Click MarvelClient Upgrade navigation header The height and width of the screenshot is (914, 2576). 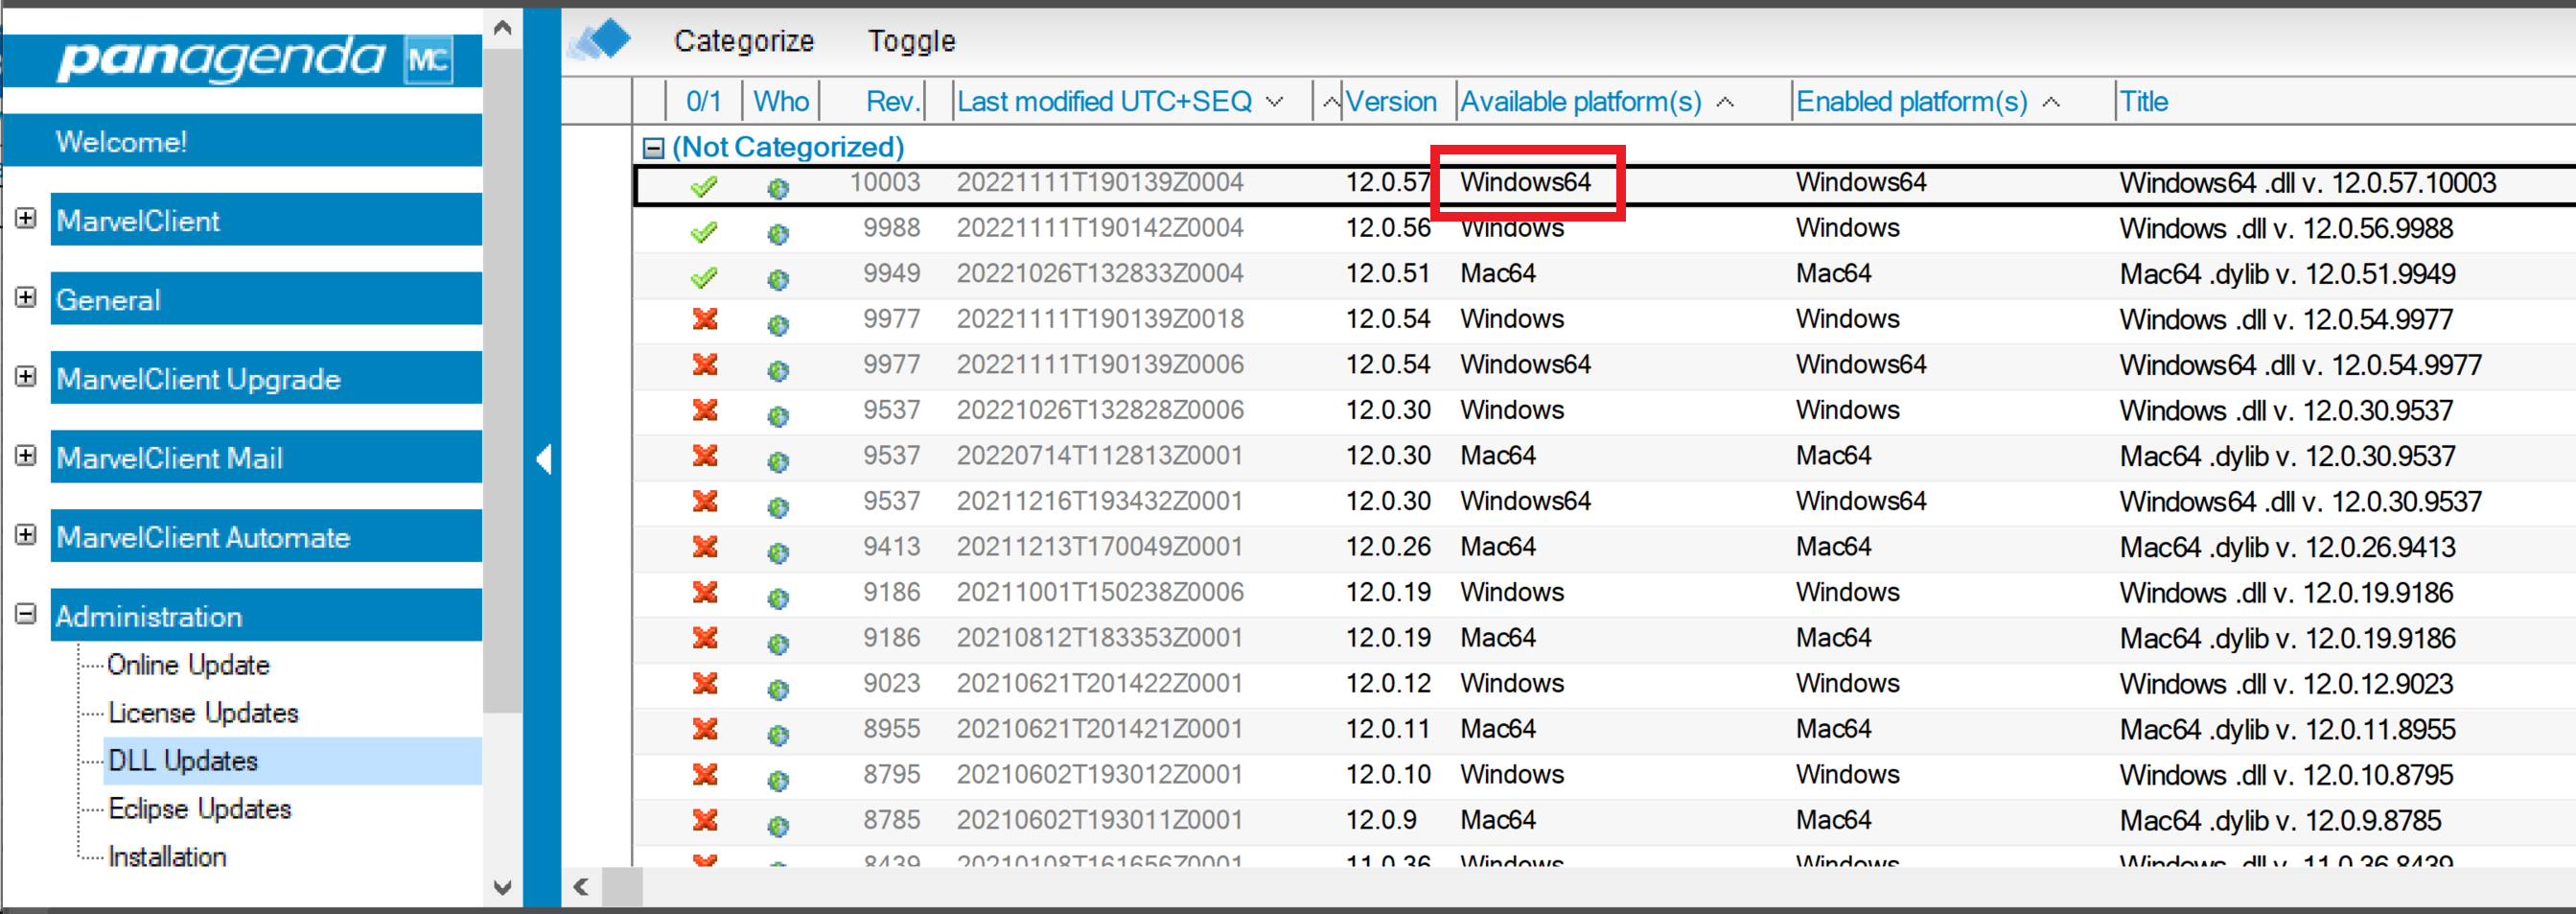[266, 377]
